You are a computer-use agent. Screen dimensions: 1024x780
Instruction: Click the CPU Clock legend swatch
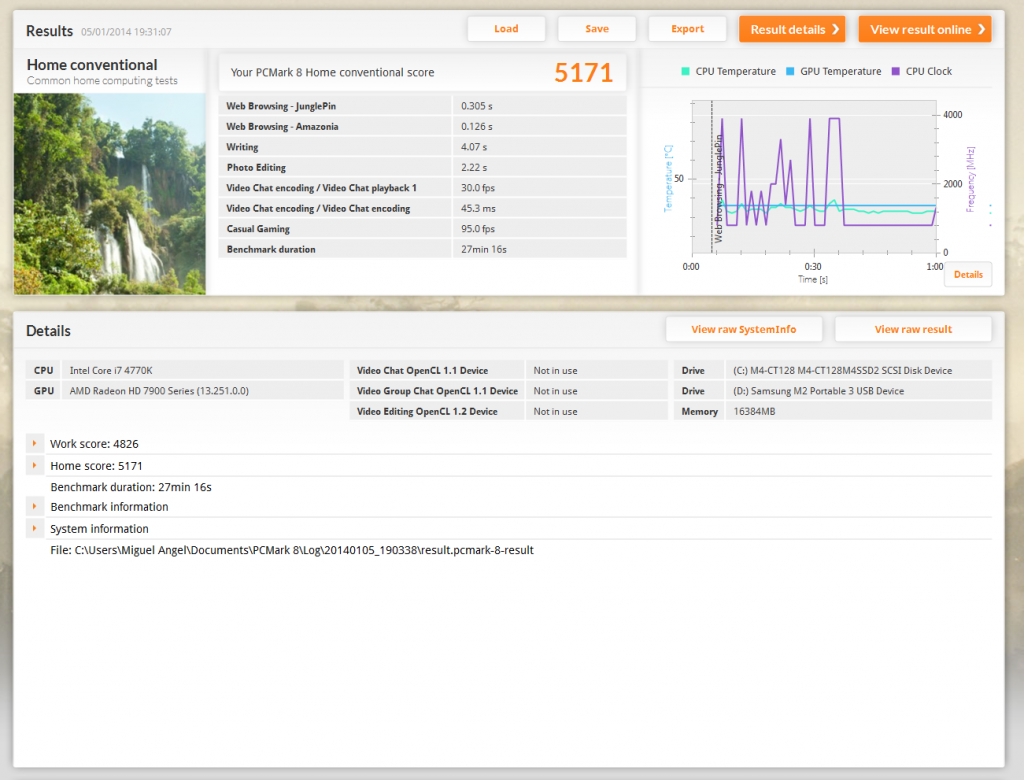895,71
